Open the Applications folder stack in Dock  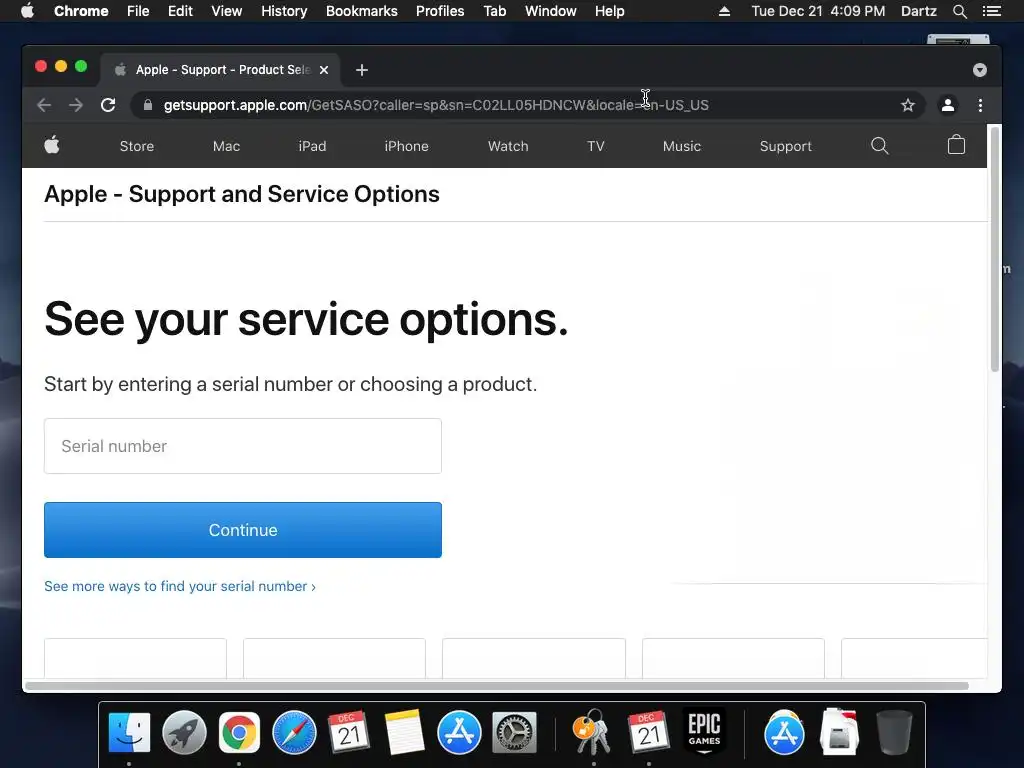[x=784, y=732]
